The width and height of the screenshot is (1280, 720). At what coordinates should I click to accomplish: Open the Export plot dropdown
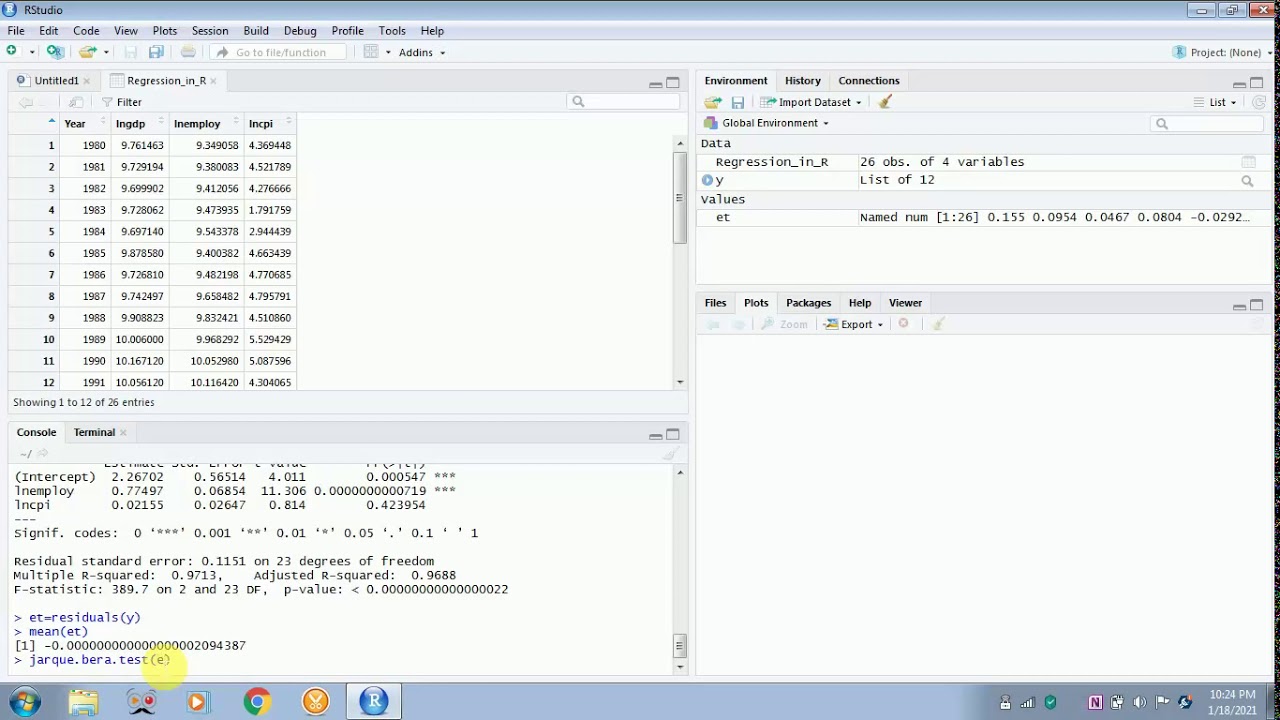pos(854,324)
